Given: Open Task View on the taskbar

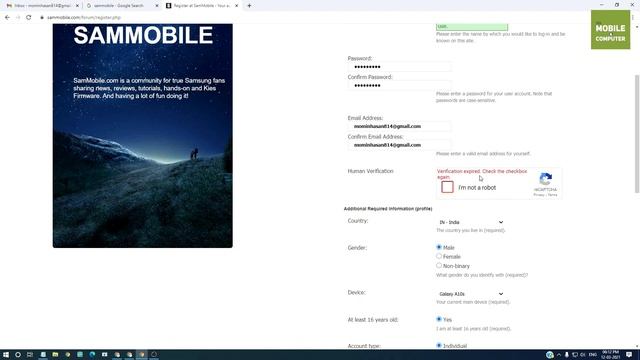Looking at the screenshot, I should (30, 355).
